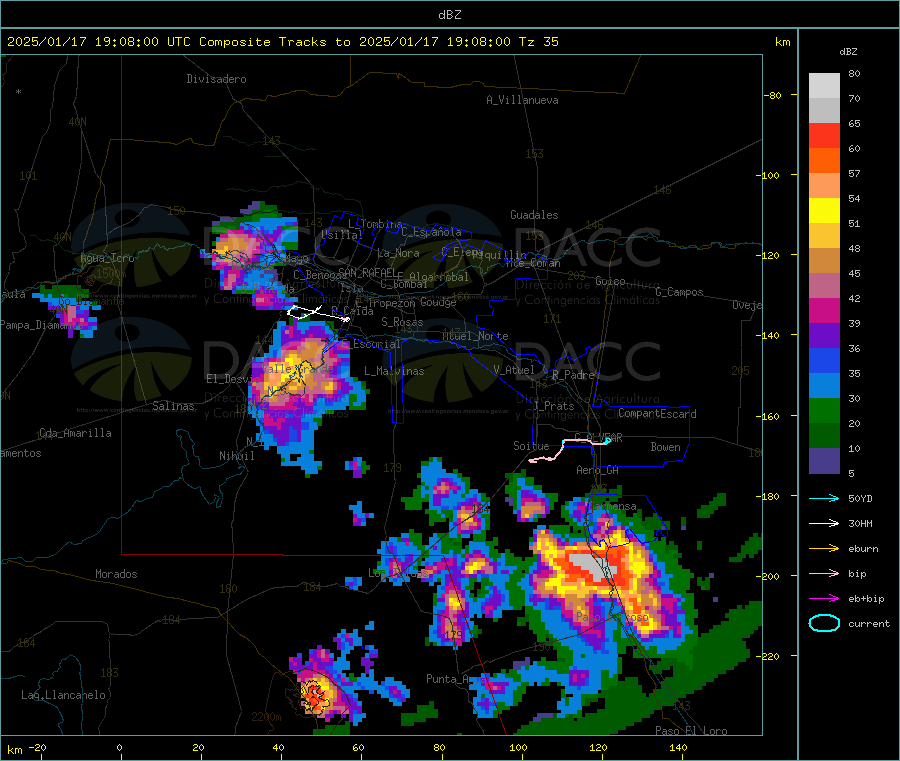Click the Guadales map label

point(534,215)
